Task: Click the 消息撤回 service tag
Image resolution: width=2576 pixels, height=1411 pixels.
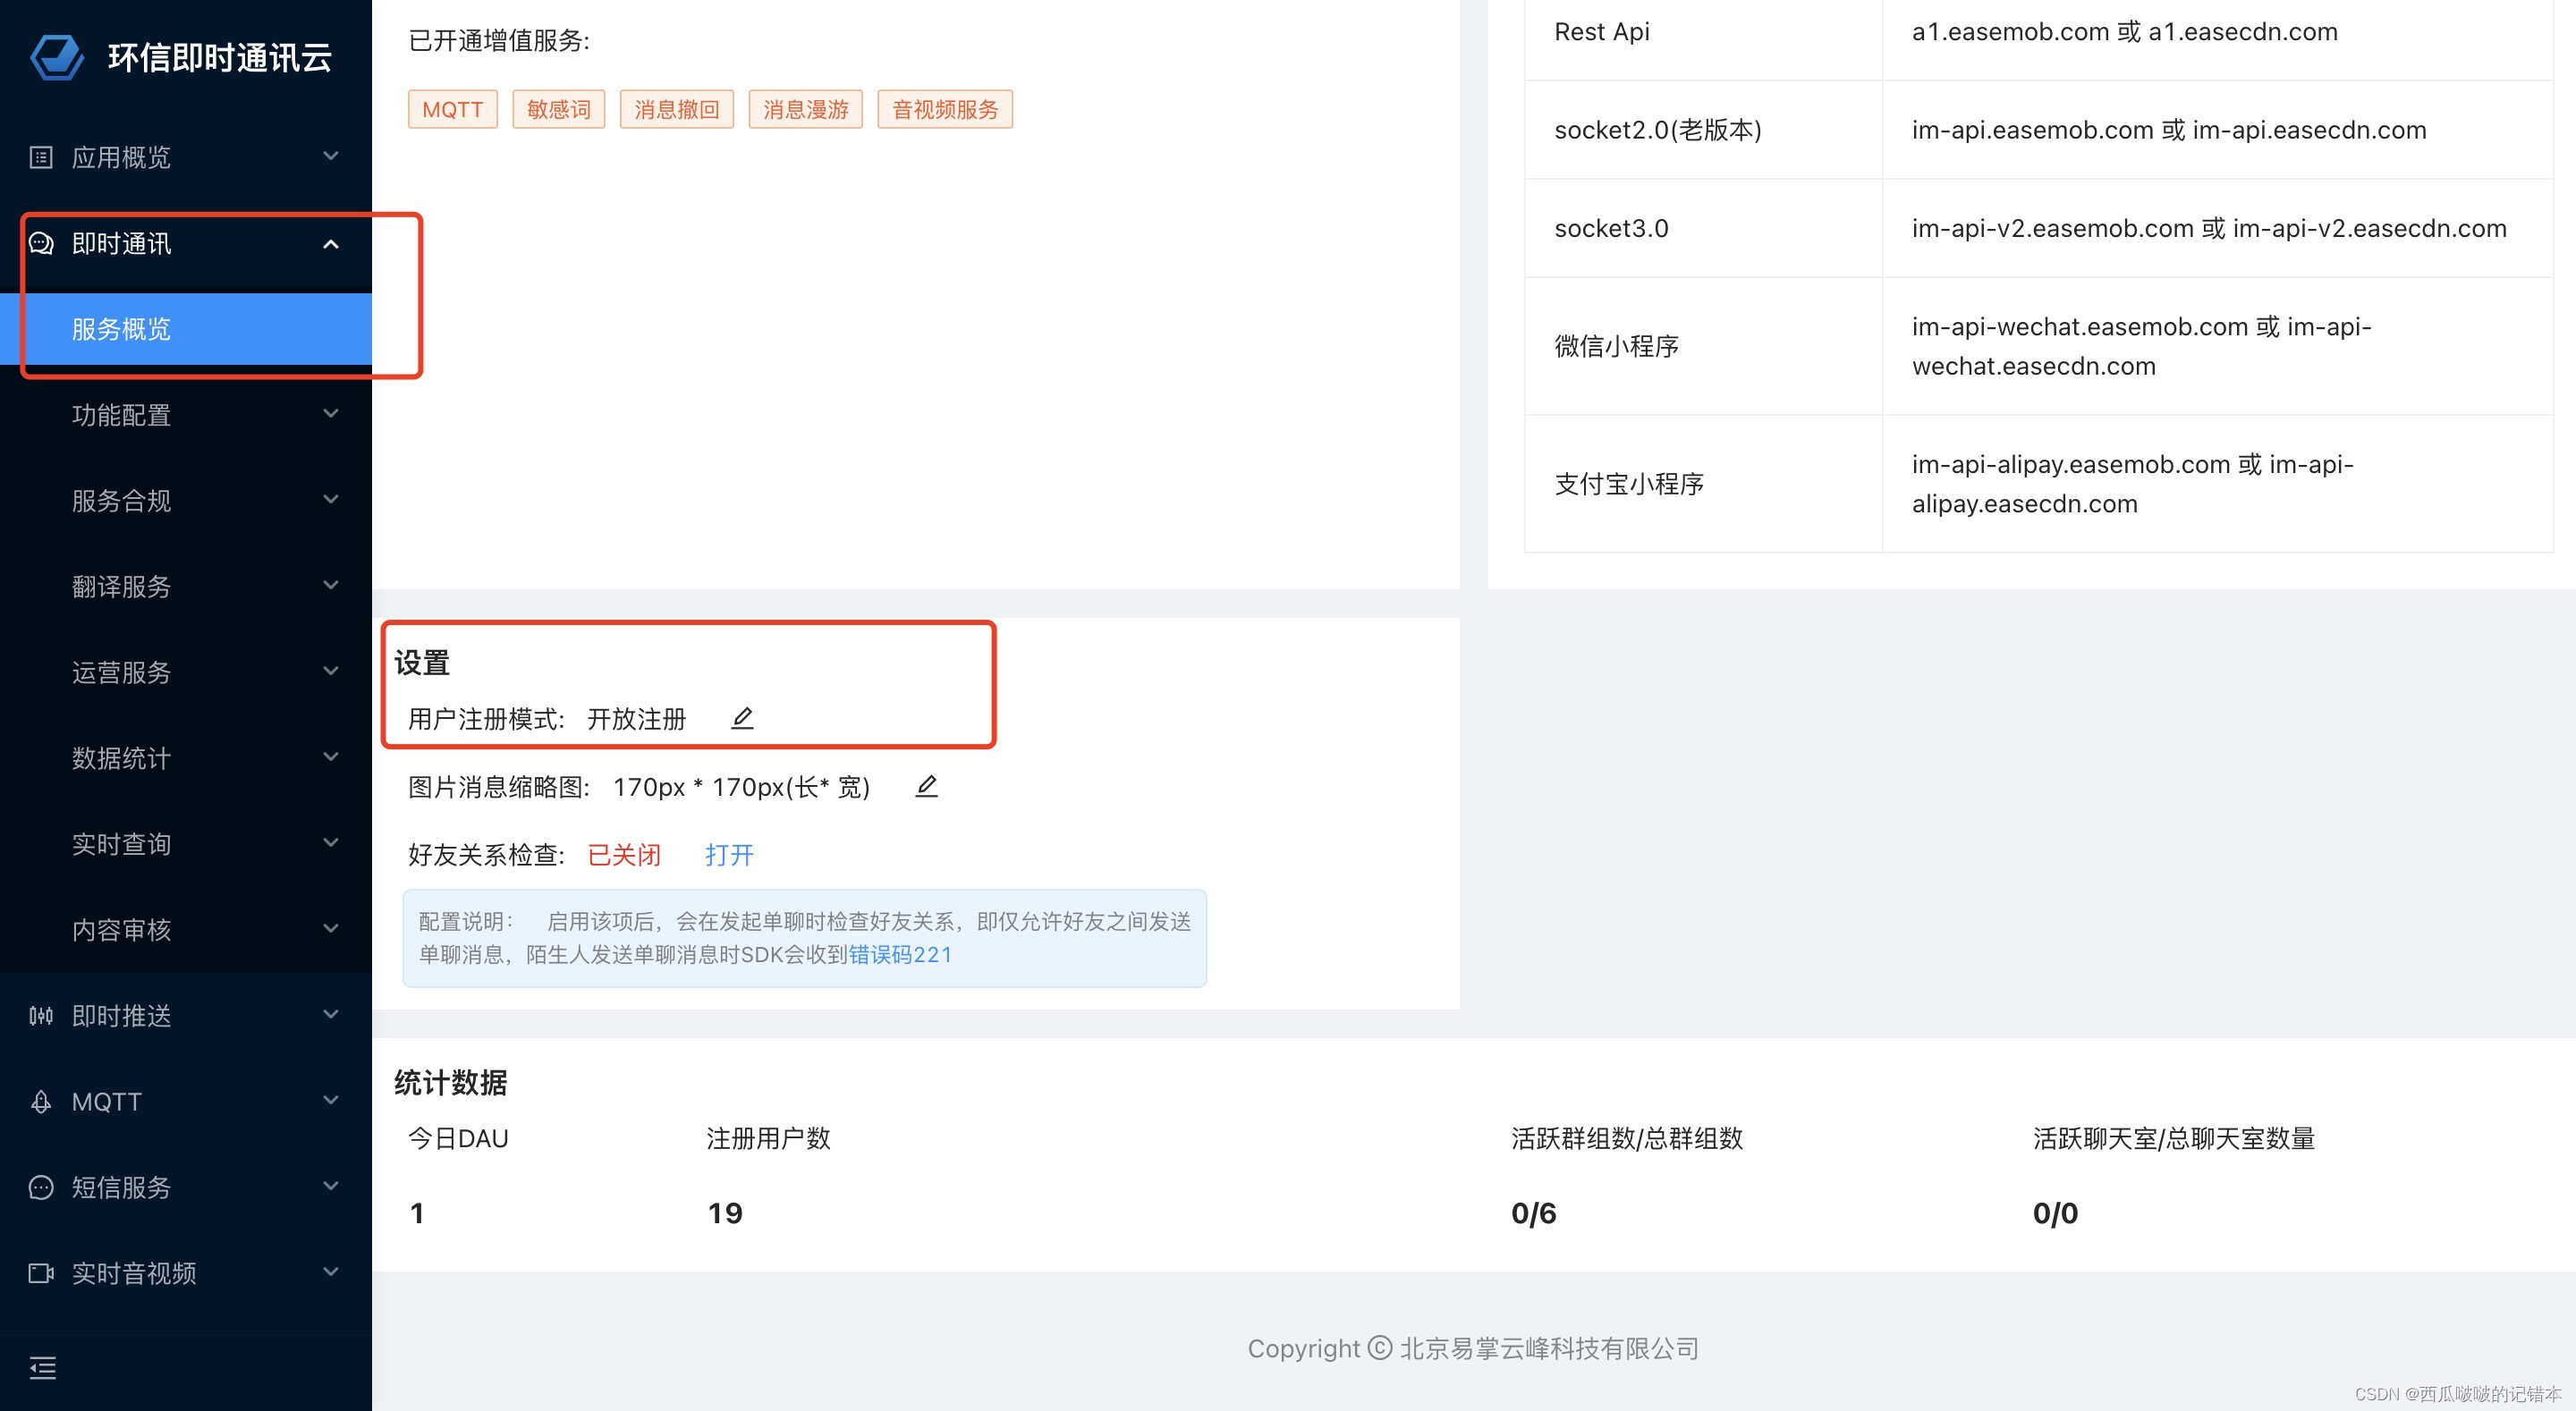Action: pyautogui.click(x=677, y=109)
